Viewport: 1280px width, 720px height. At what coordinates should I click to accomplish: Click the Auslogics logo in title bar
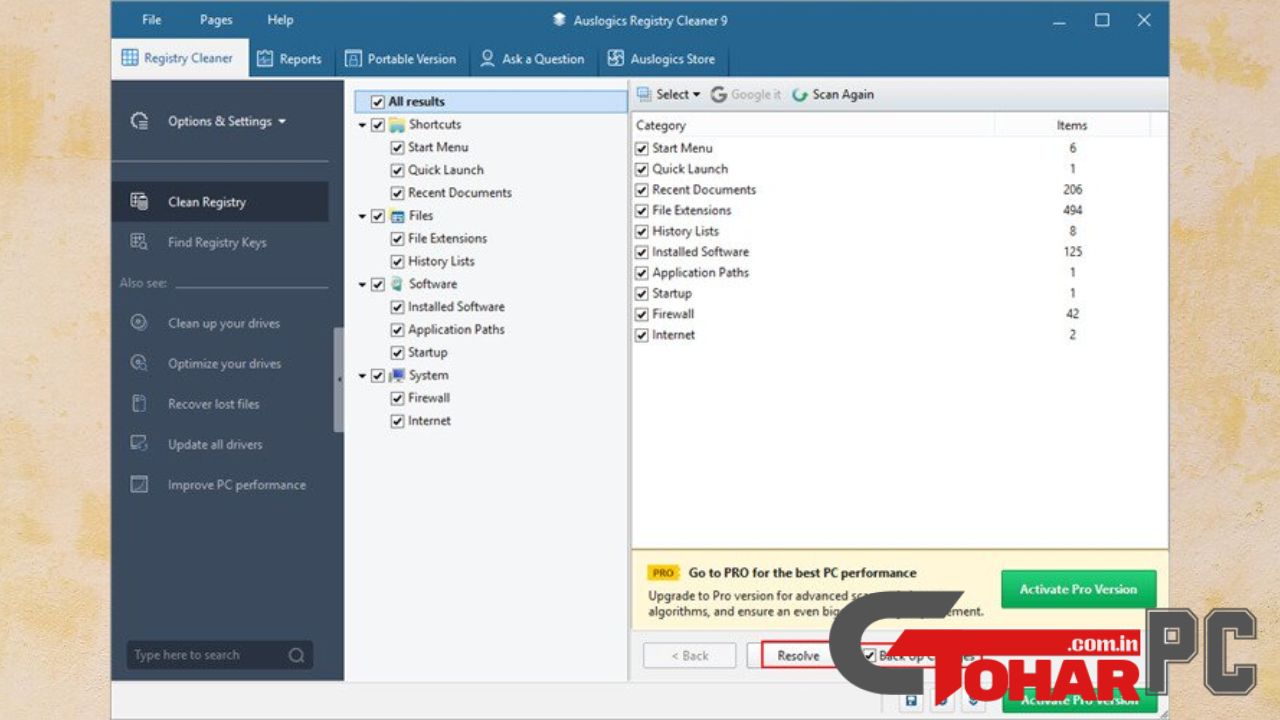pyautogui.click(x=560, y=20)
